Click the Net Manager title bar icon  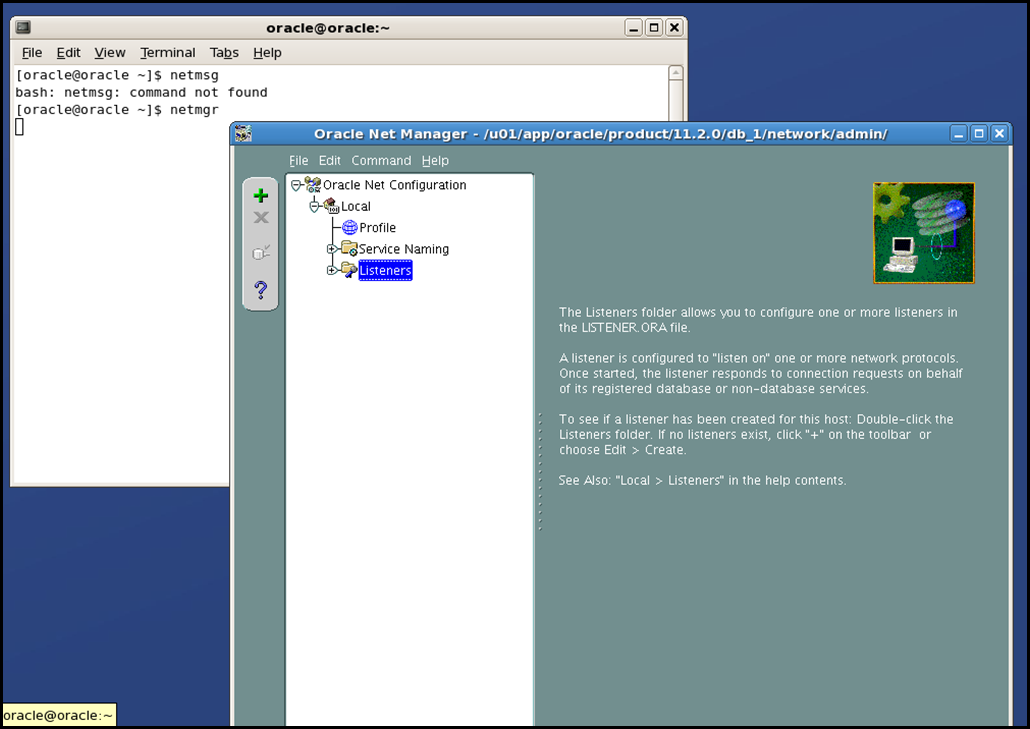pos(244,133)
